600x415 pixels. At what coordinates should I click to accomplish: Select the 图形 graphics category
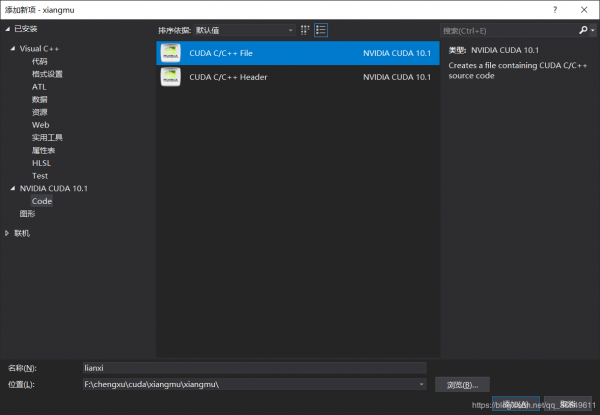[x=27, y=214]
